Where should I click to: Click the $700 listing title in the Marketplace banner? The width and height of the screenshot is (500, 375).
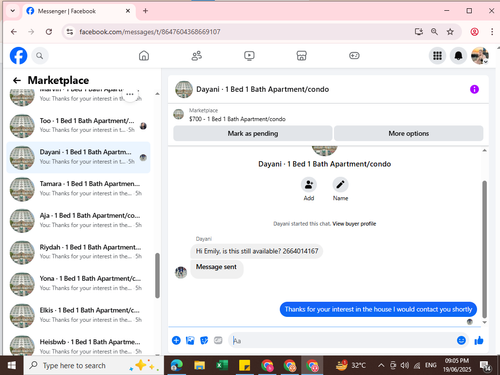(x=237, y=119)
